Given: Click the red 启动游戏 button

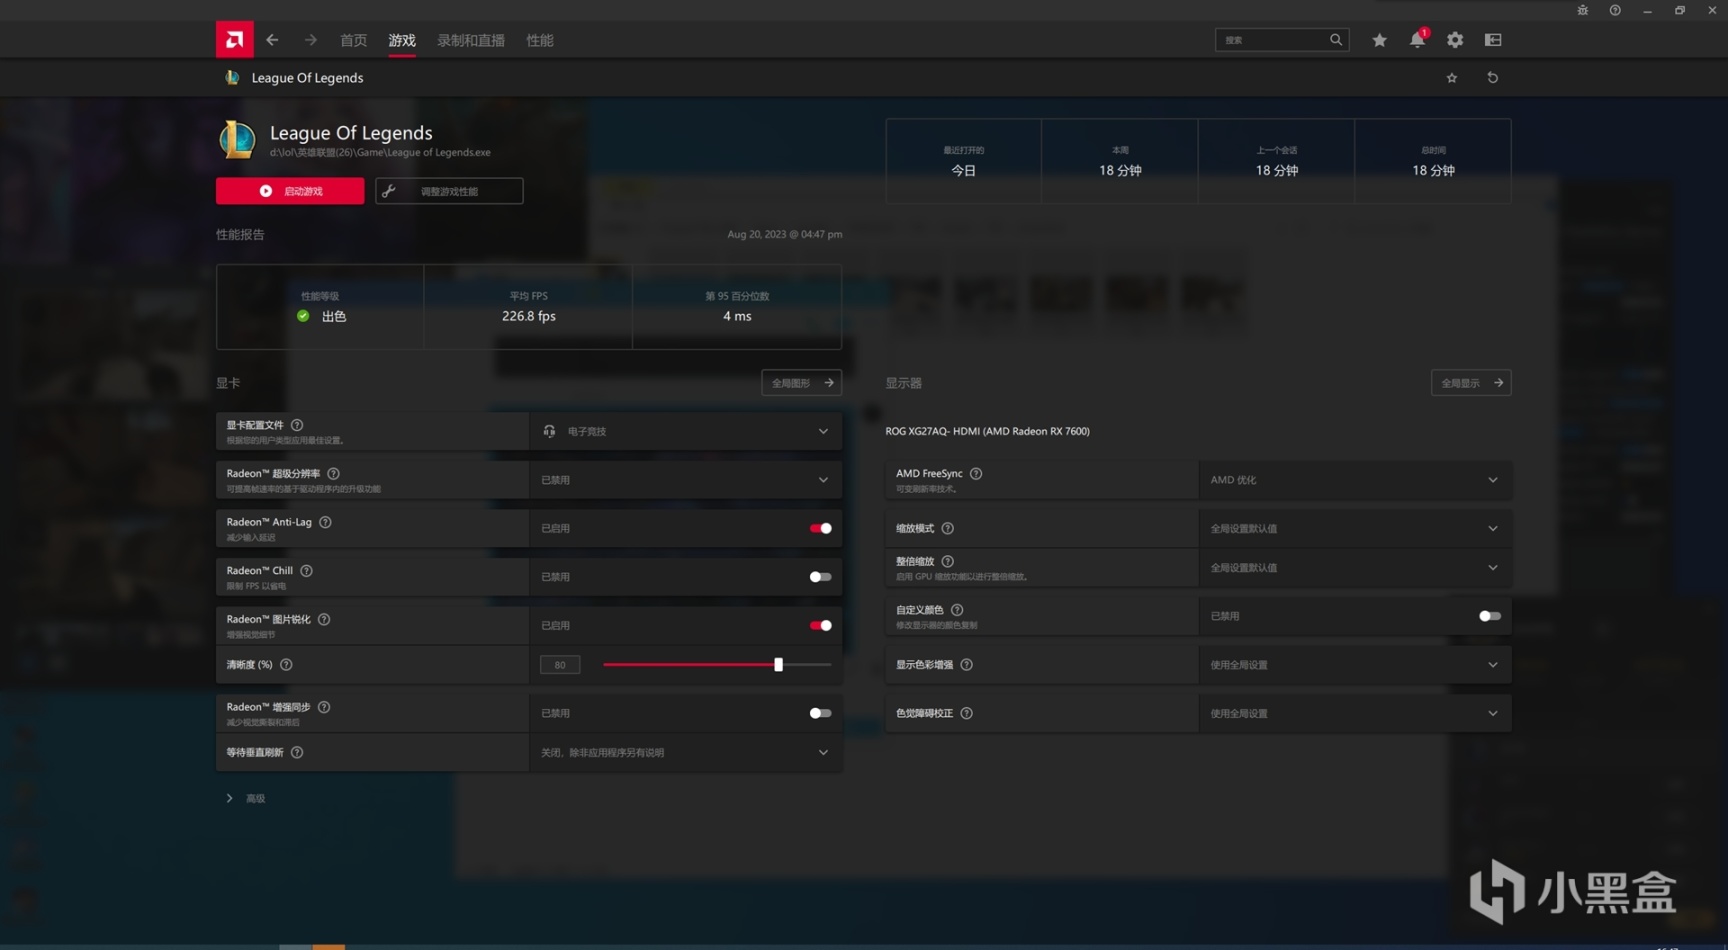Looking at the screenshot, I should point(290,191).
